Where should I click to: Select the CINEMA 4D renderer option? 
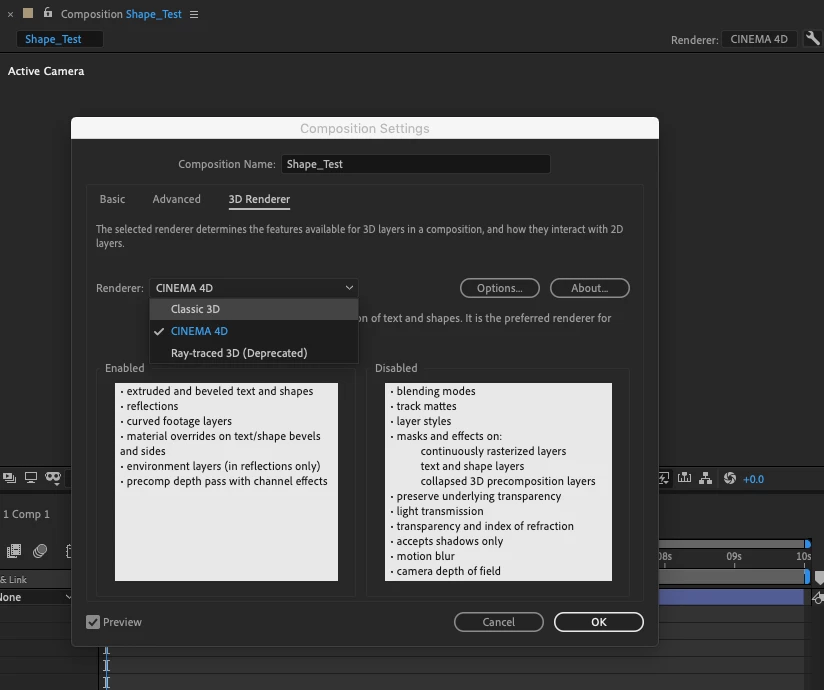click(254, 331)
